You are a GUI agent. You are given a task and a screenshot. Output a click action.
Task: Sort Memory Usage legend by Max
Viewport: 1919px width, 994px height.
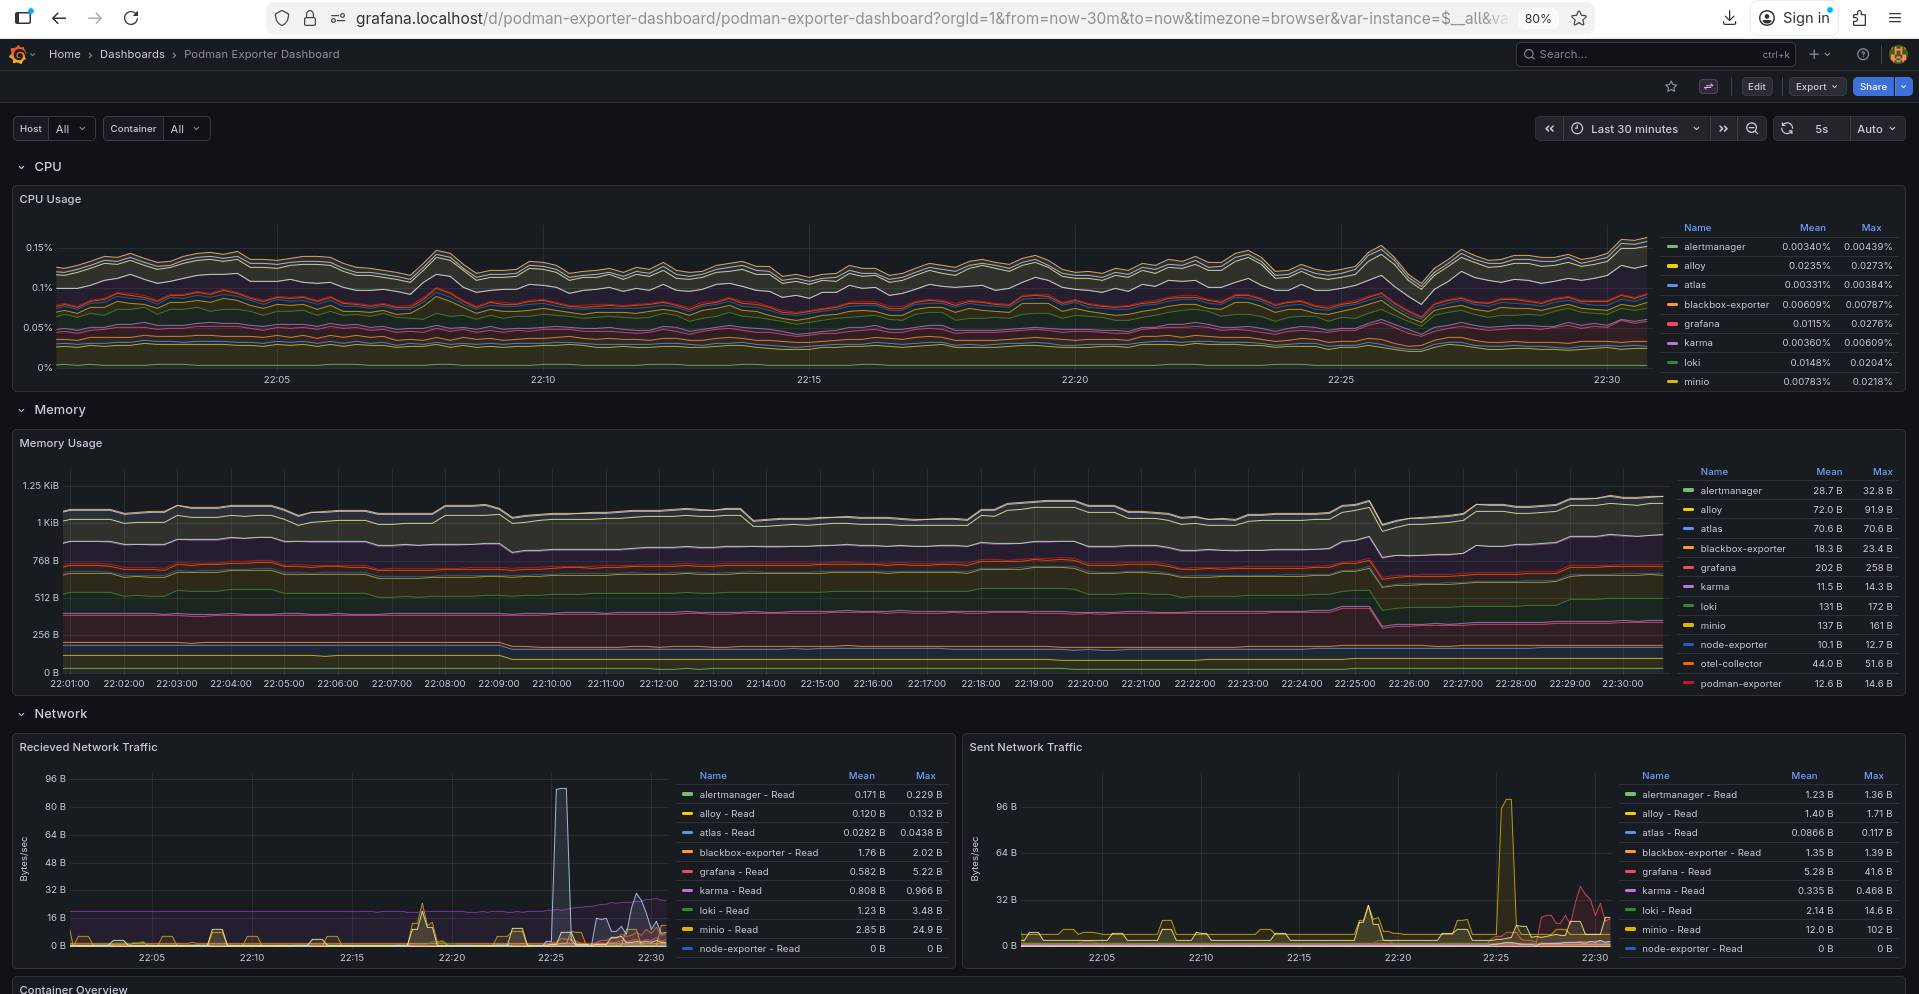click(x=1882, y=472)
